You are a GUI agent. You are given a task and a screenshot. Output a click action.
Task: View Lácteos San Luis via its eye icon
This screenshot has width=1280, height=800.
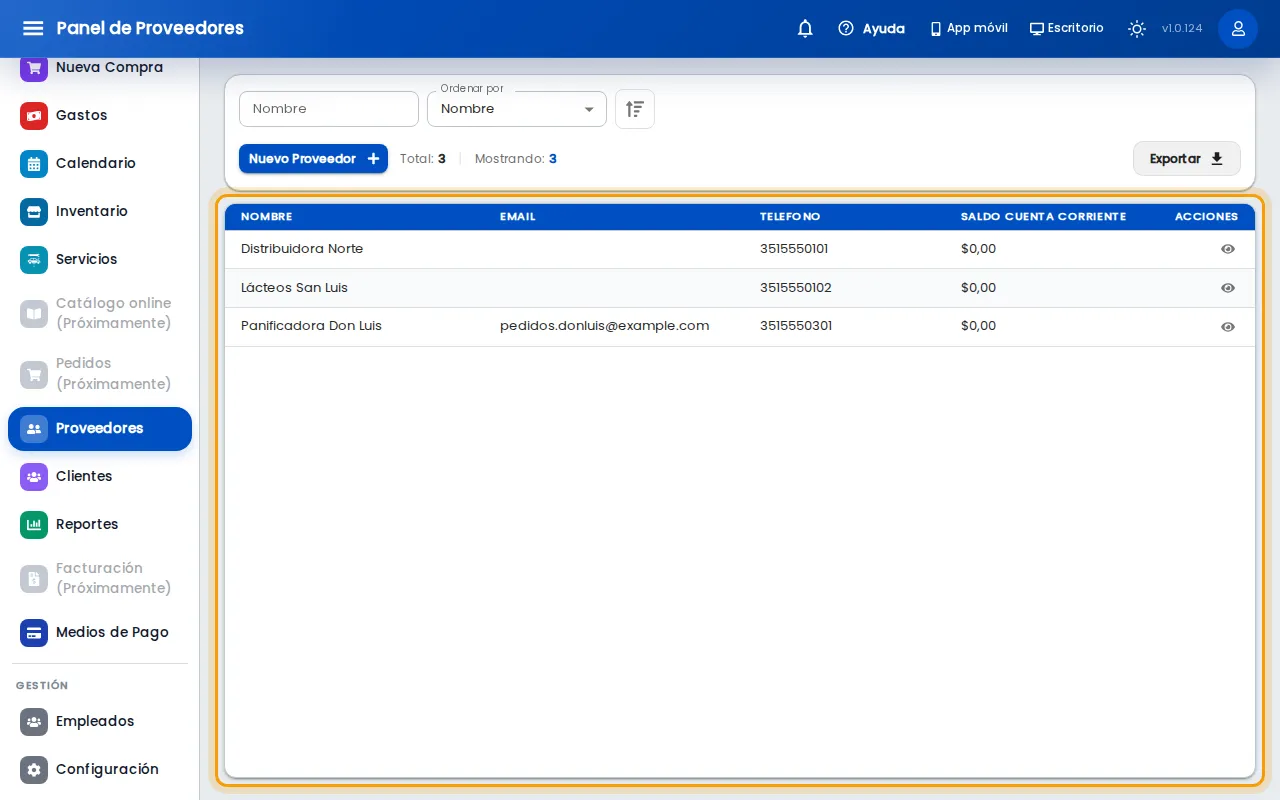pyautogui.click(x=1228, y=288)
